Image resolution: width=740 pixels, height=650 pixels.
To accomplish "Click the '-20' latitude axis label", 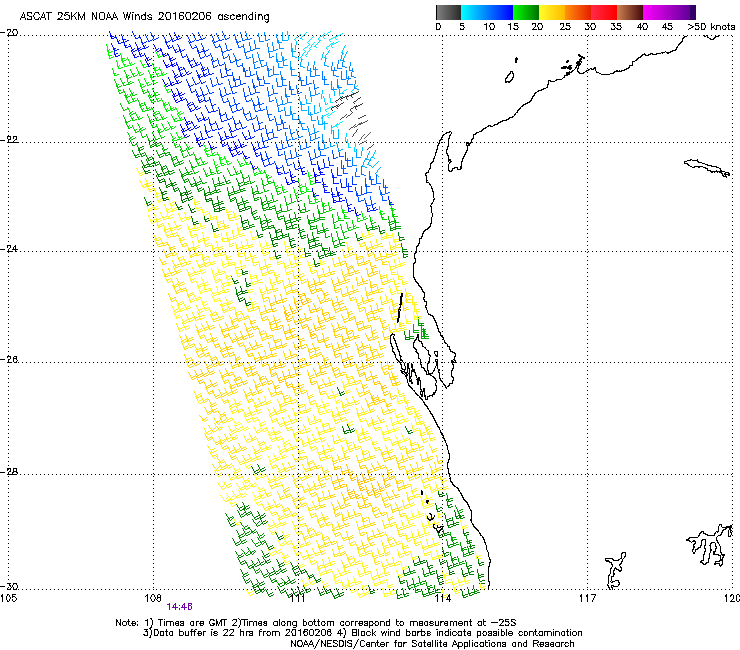I will (9, 33).
